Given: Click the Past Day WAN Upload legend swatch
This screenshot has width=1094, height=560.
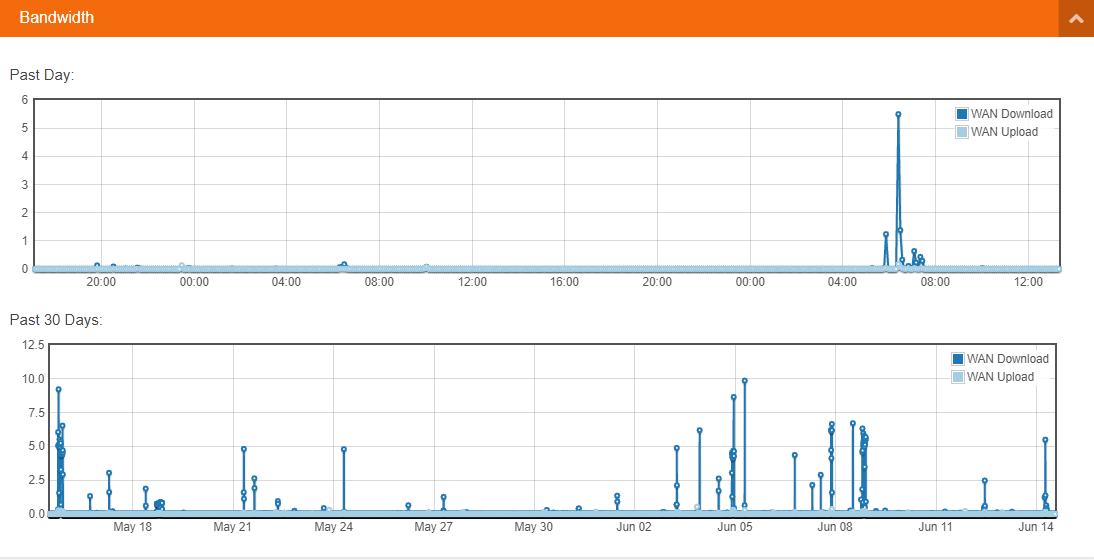Looking at the screenshot, I should click(x=962, y=132).
